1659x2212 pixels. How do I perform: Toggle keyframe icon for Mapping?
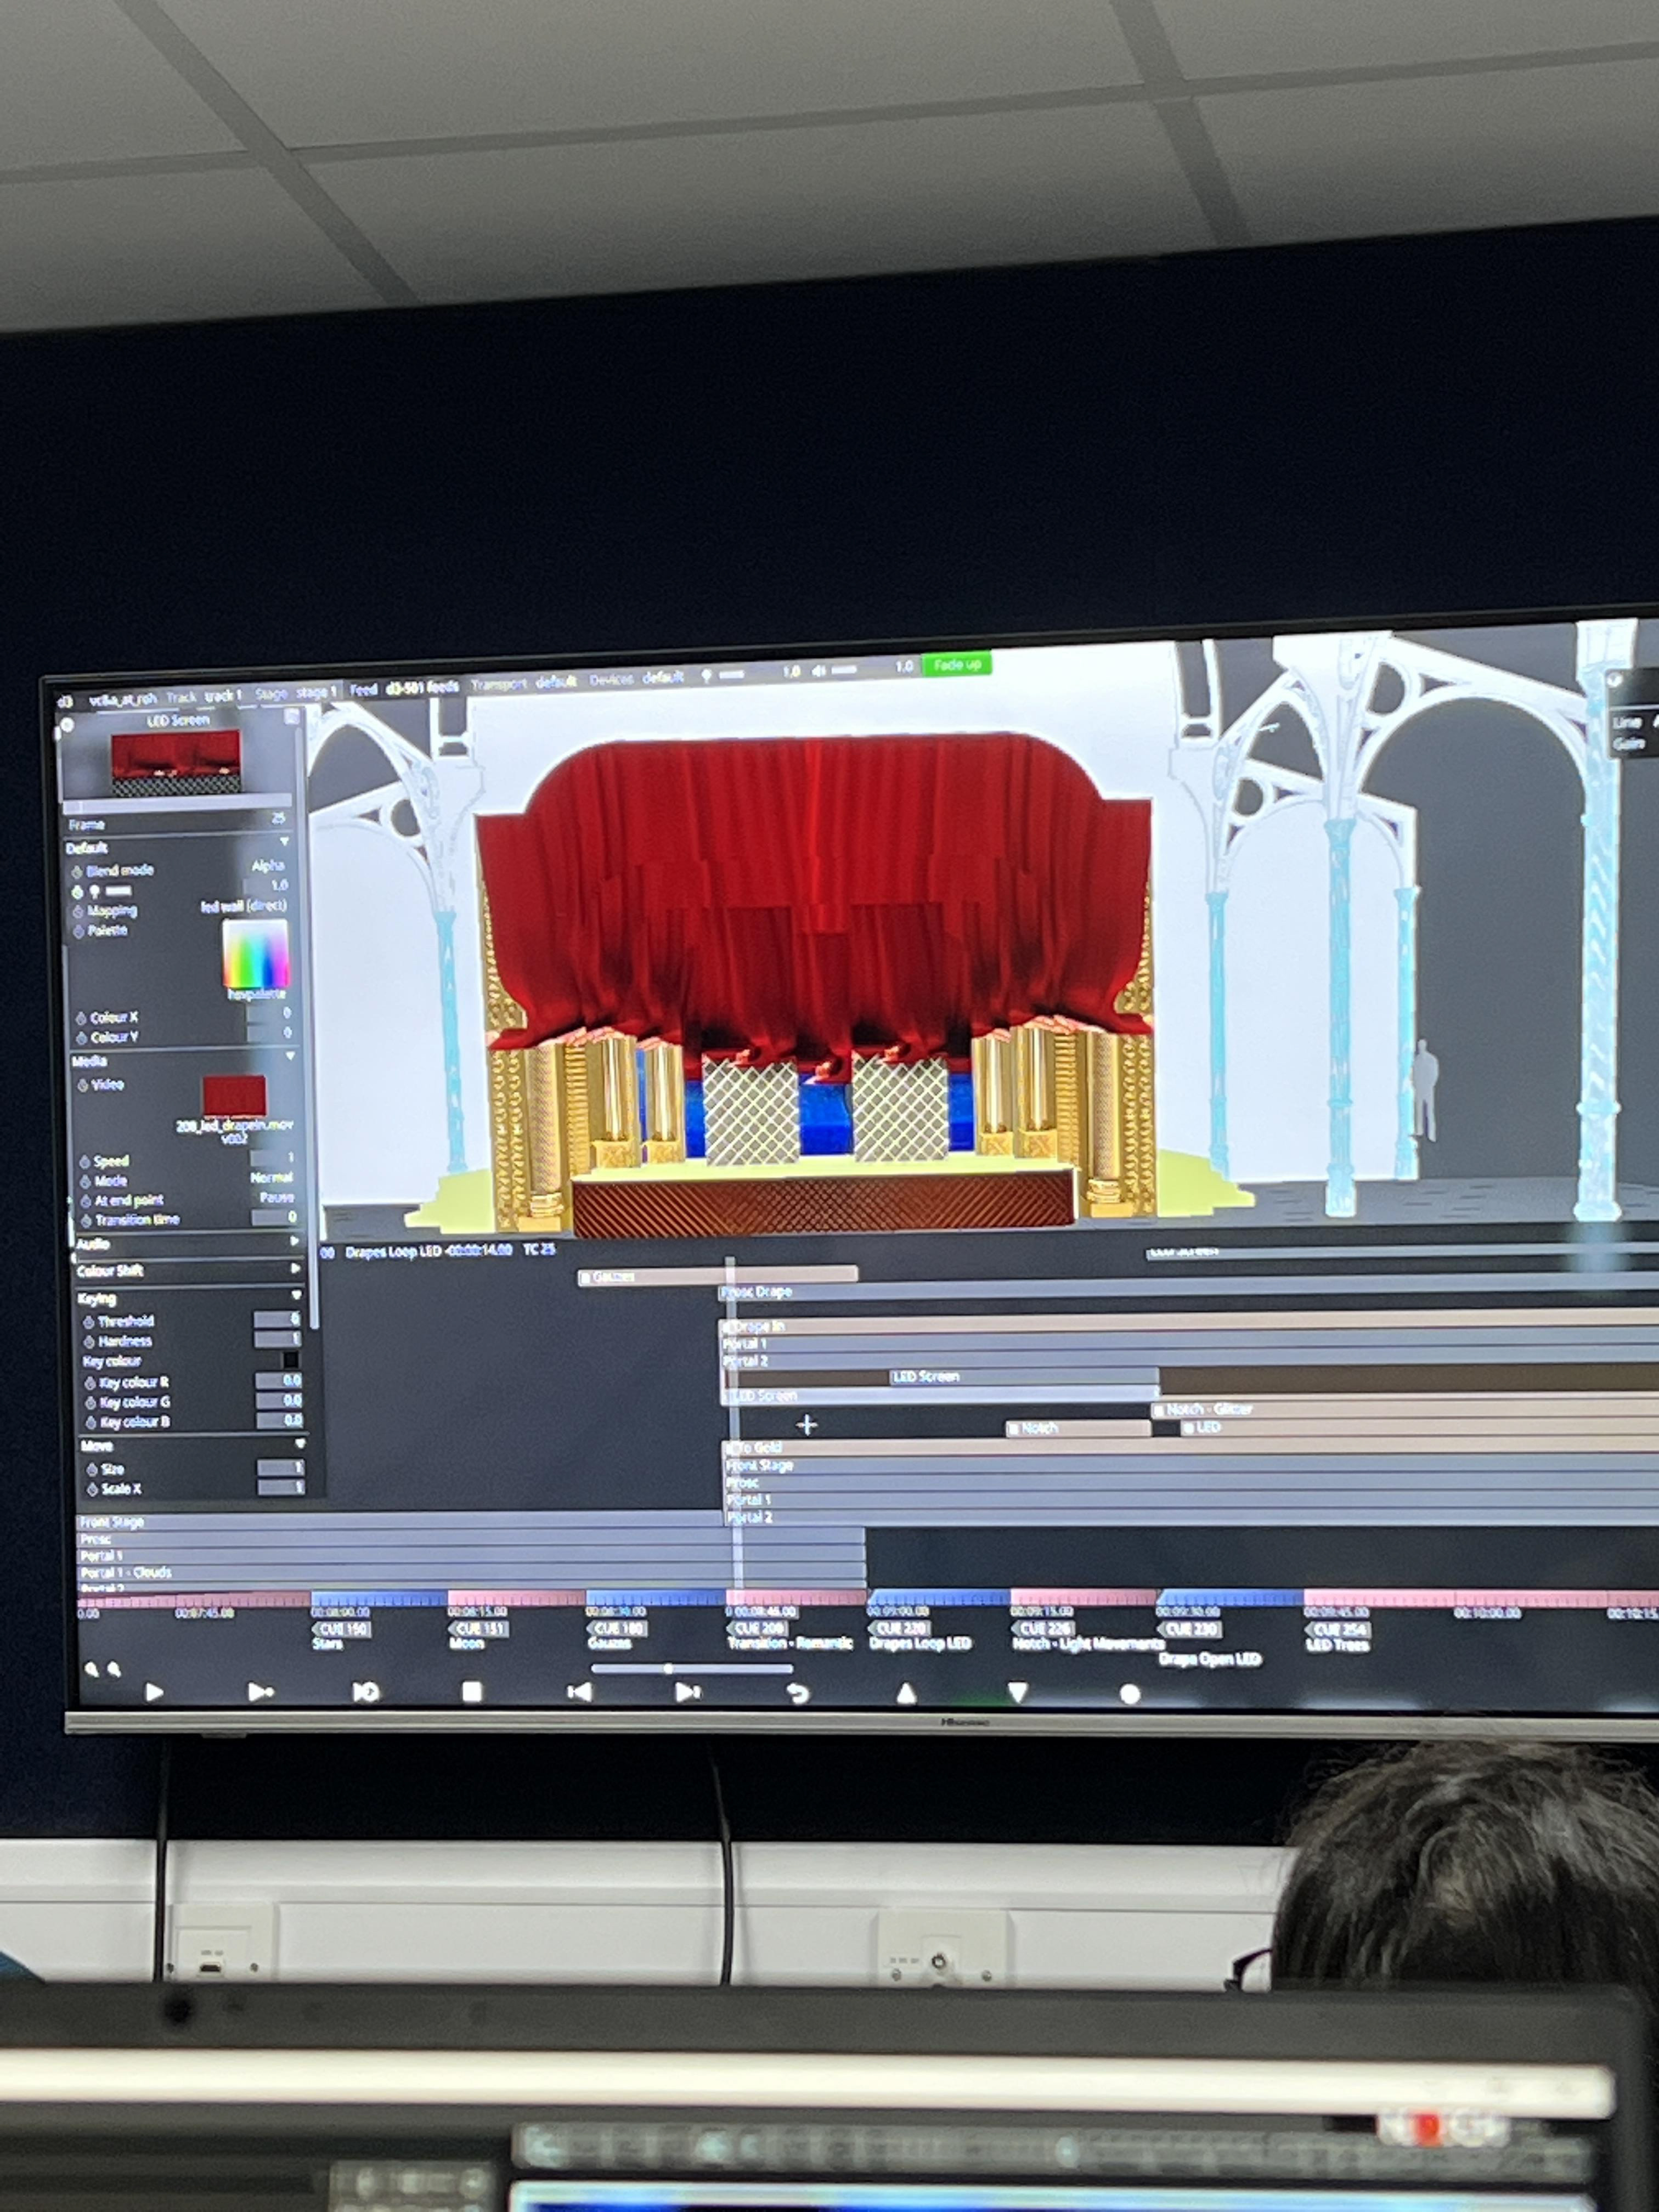(78, 911)
